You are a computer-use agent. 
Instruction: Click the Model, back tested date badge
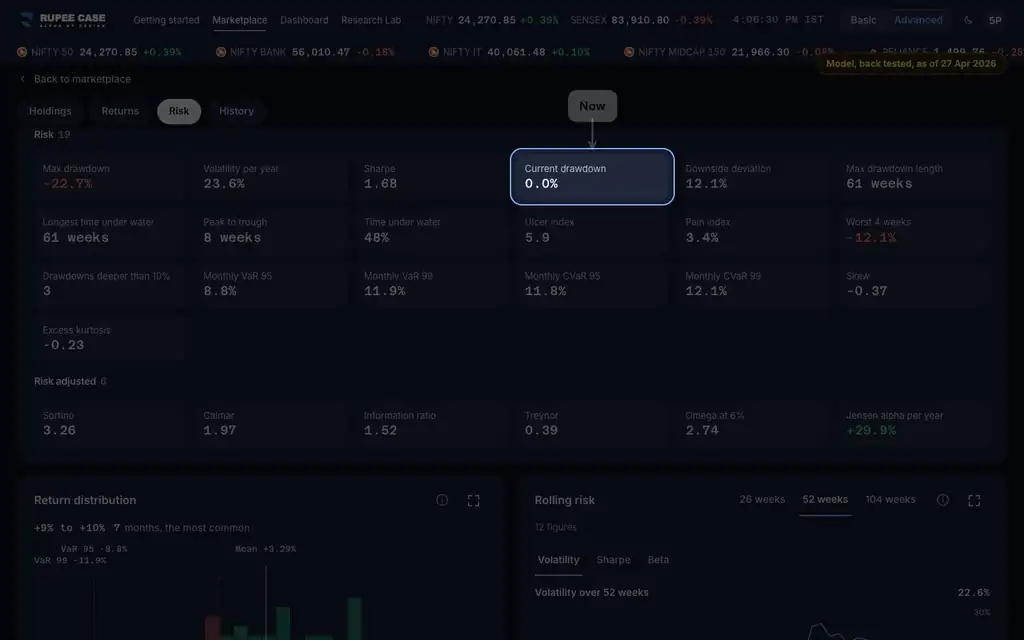coord(910,64)
